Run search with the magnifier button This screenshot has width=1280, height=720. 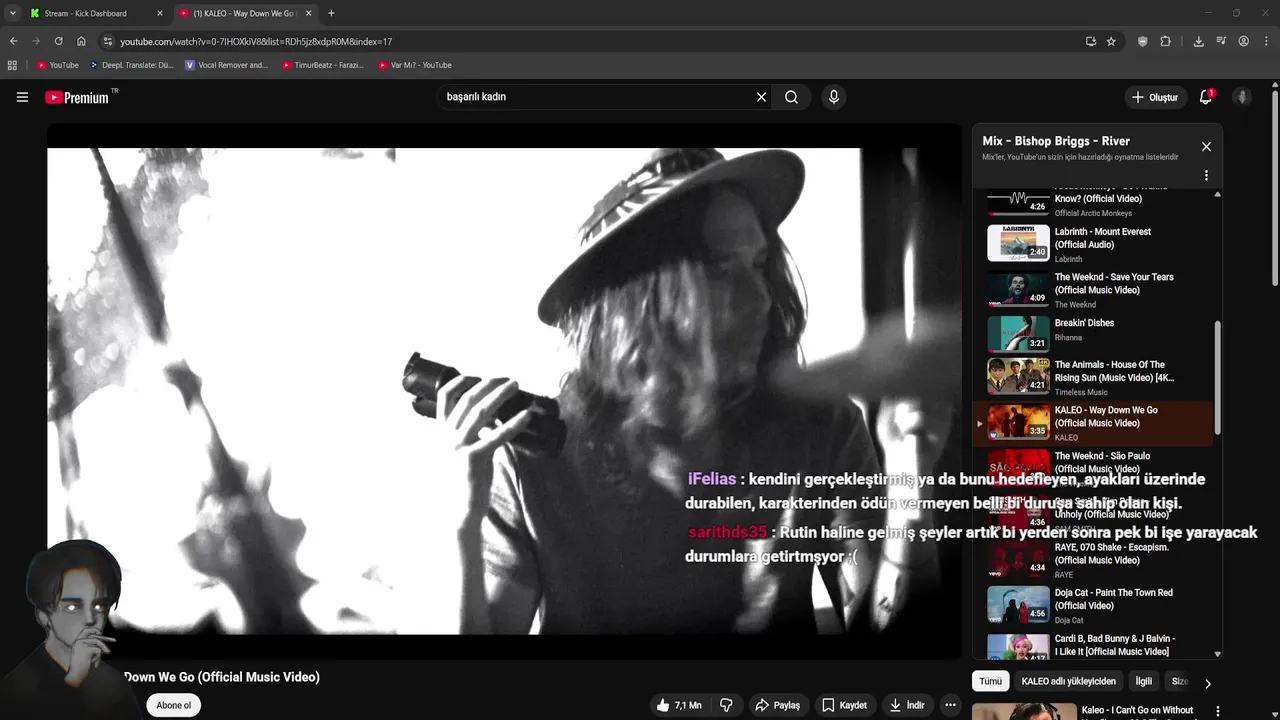pos(791,97)
